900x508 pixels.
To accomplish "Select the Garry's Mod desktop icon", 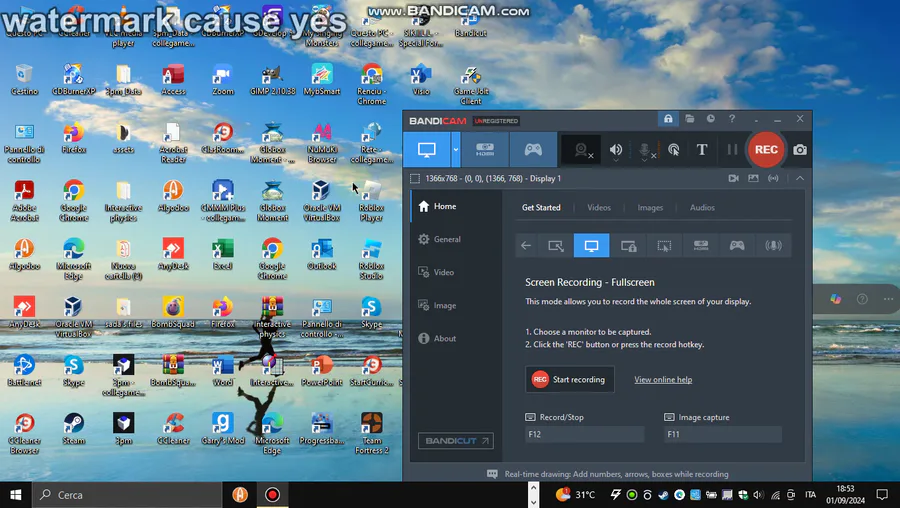I will point(223,429).
